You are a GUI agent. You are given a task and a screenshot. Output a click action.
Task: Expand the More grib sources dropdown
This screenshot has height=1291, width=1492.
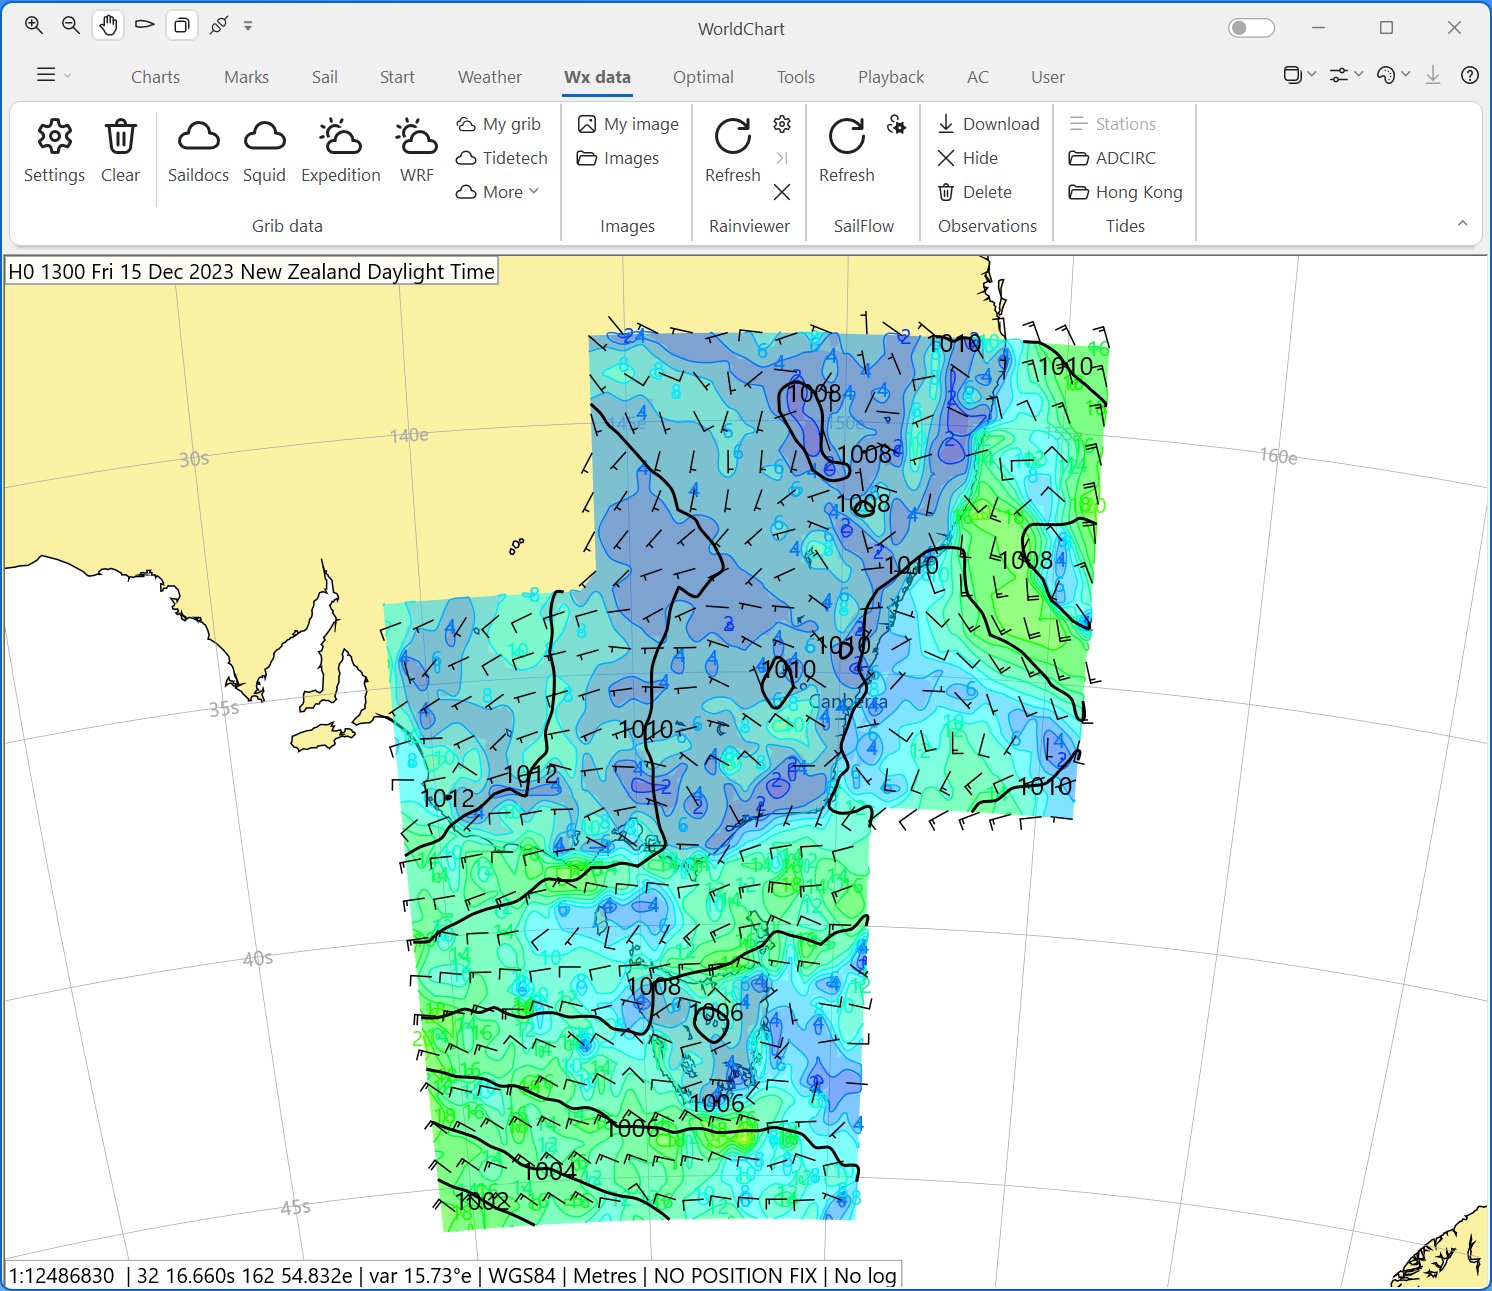point(497,192)
